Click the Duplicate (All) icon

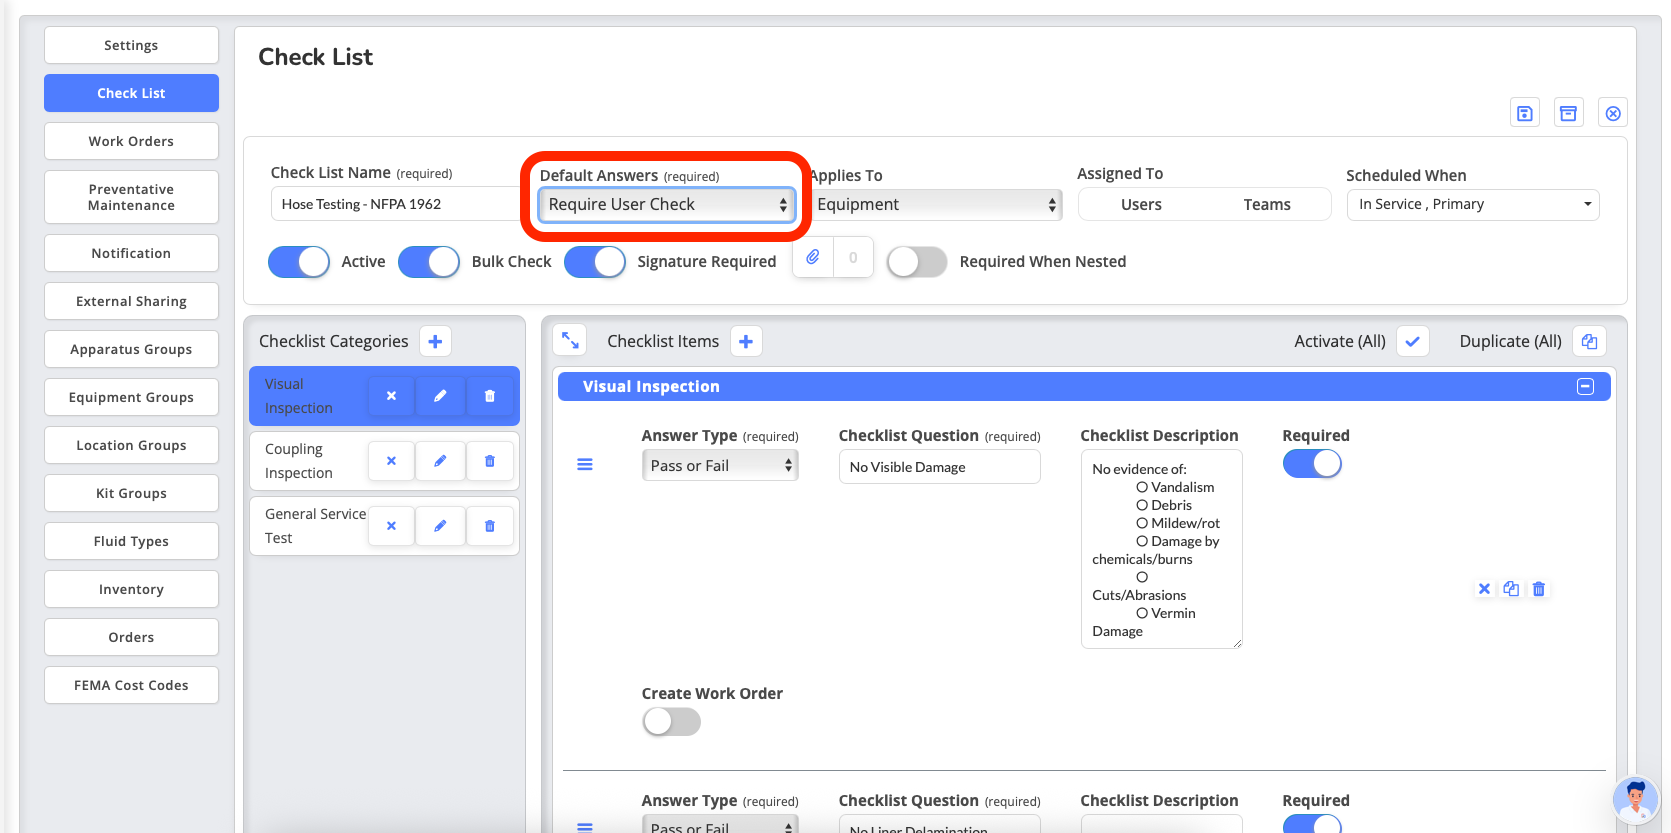pos(1589,341)
